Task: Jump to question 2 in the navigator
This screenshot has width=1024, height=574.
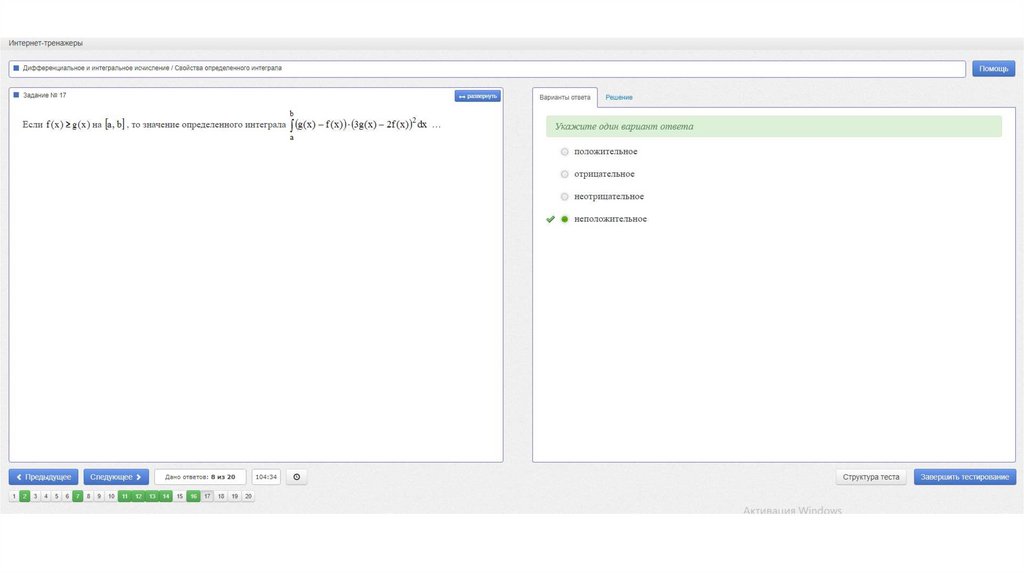Action: (25, 496)
